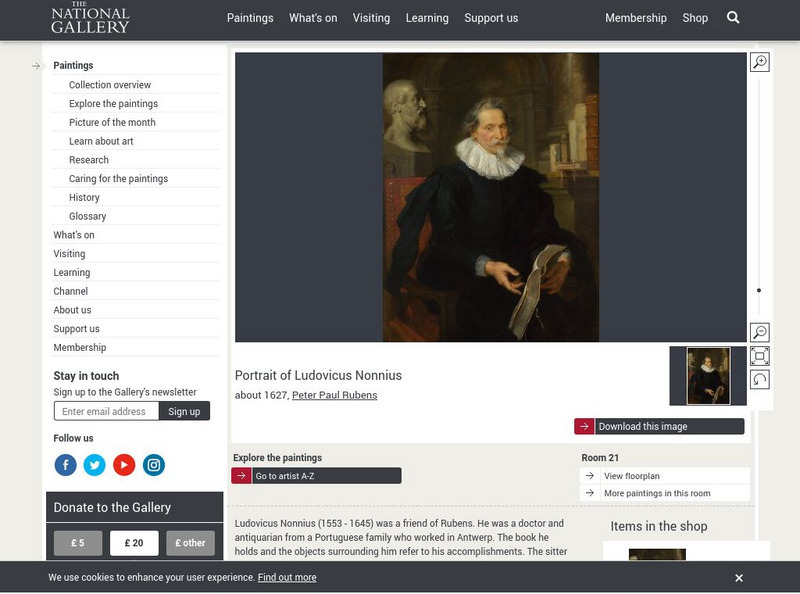This screenshot has height=594, width=800.
Task: Click arrow icon beside Go to artist A-Z
Action: coord(241,476)
